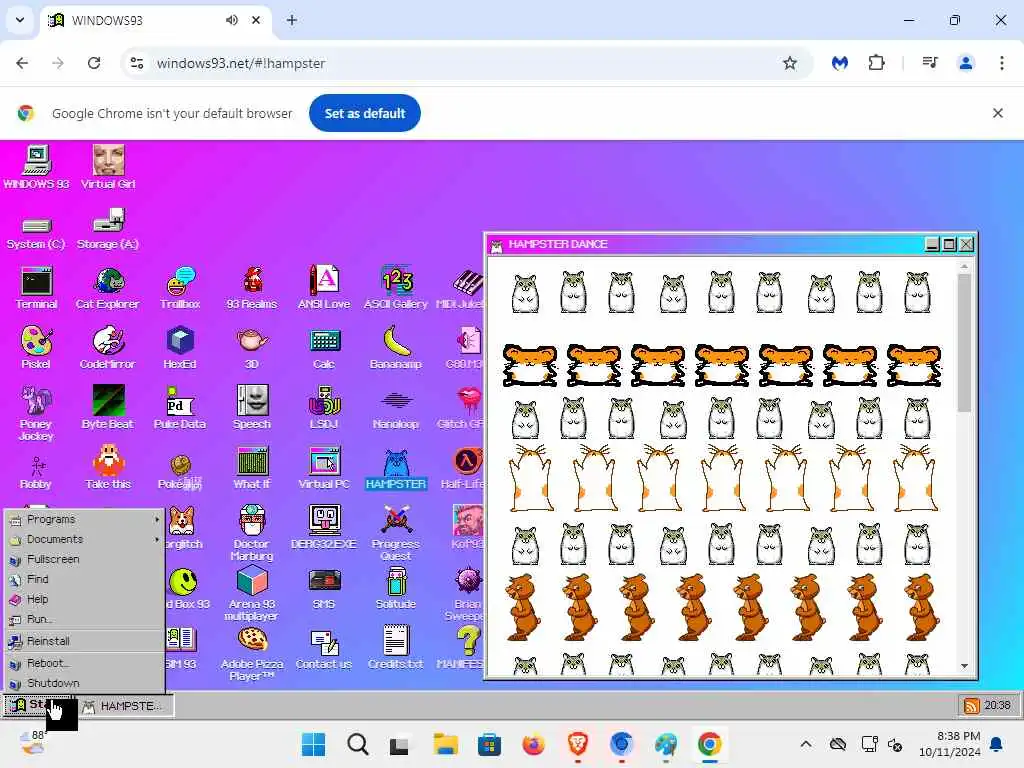Open the Virtual PC icon

[324, 468]
